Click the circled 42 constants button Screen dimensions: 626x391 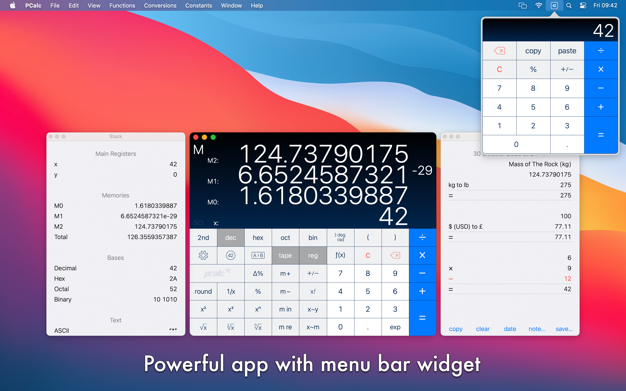click(230, 256)
